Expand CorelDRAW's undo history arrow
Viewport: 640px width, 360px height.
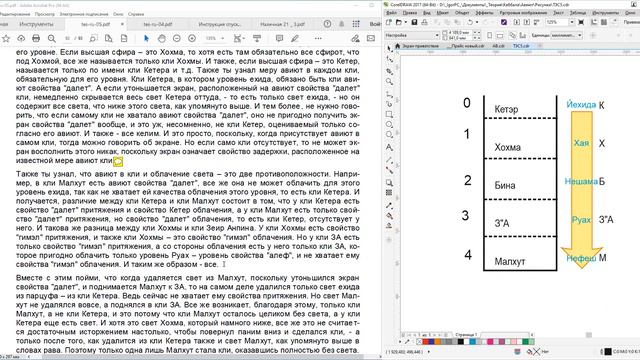pos(476,22)
